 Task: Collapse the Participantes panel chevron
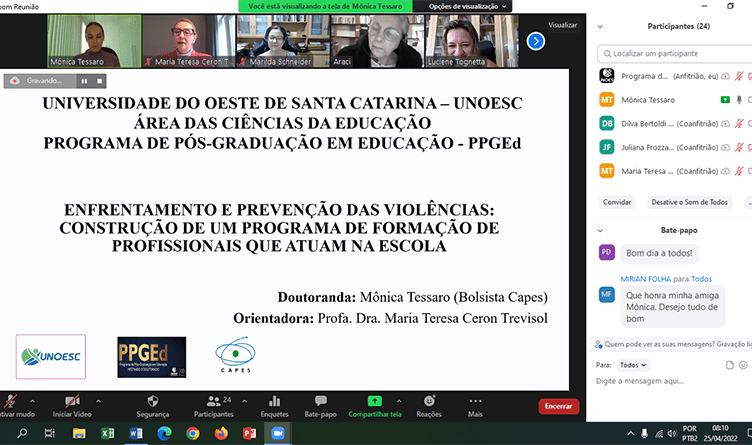602,27
